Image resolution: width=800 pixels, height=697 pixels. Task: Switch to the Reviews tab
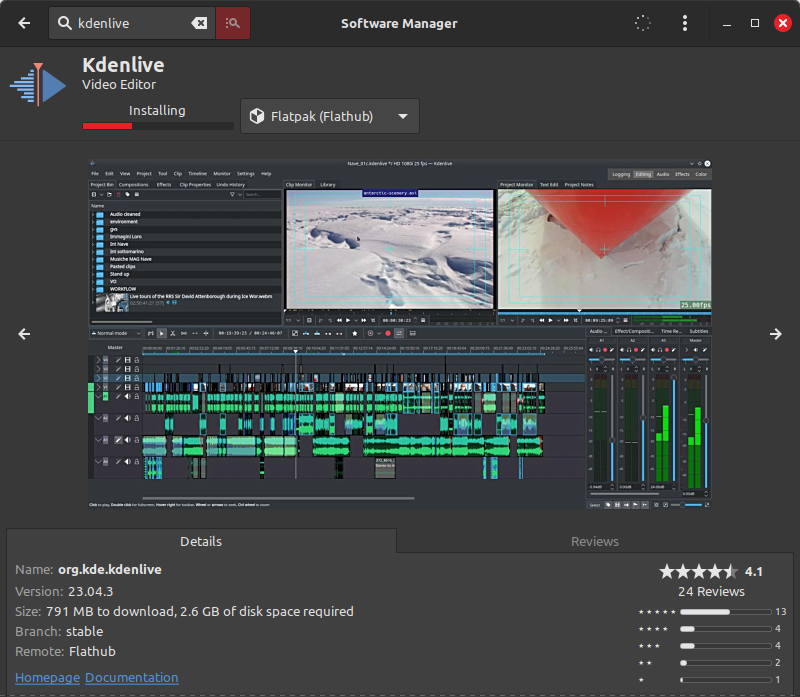pos(594,541)
